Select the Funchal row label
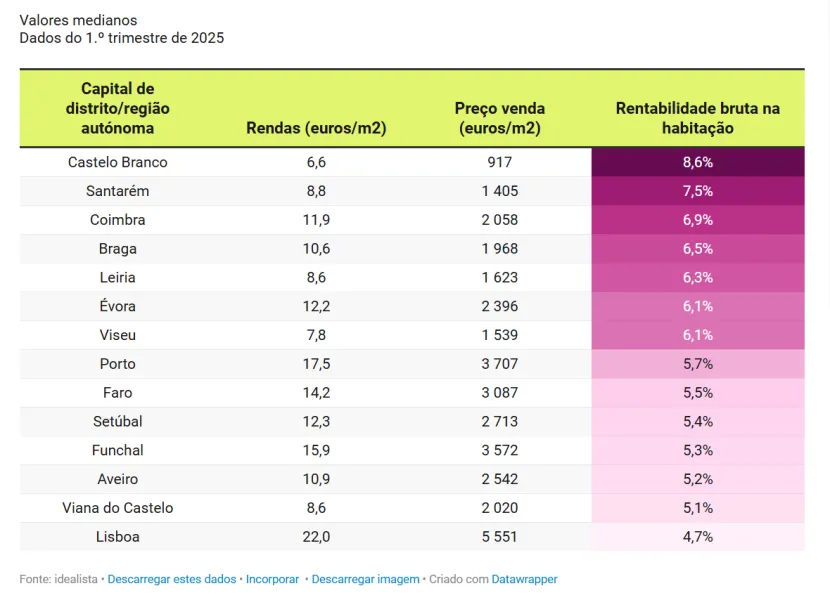 [118, 450]
